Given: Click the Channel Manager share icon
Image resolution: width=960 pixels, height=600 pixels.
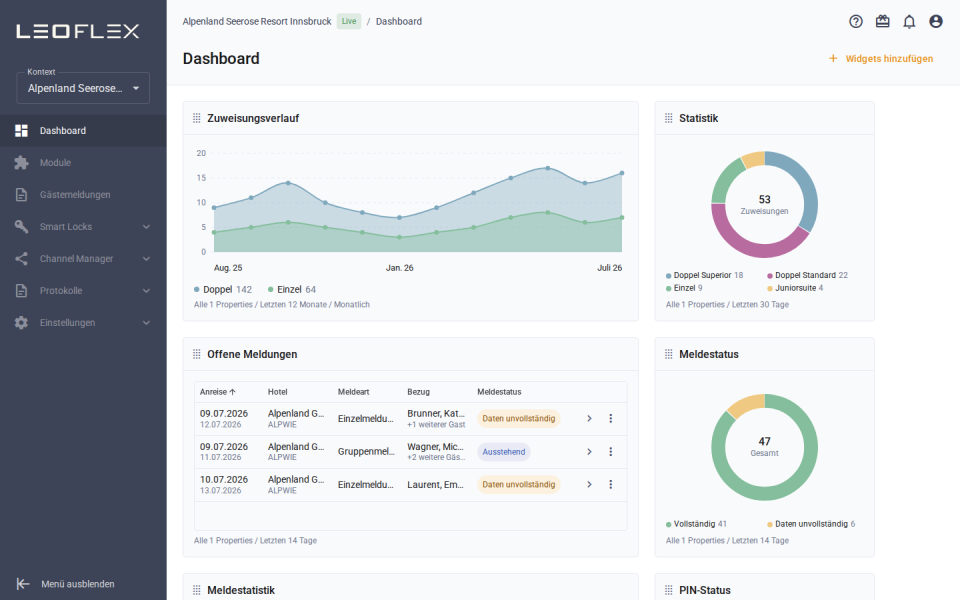Looking at the screenshot, I should [x=21, y=258].
